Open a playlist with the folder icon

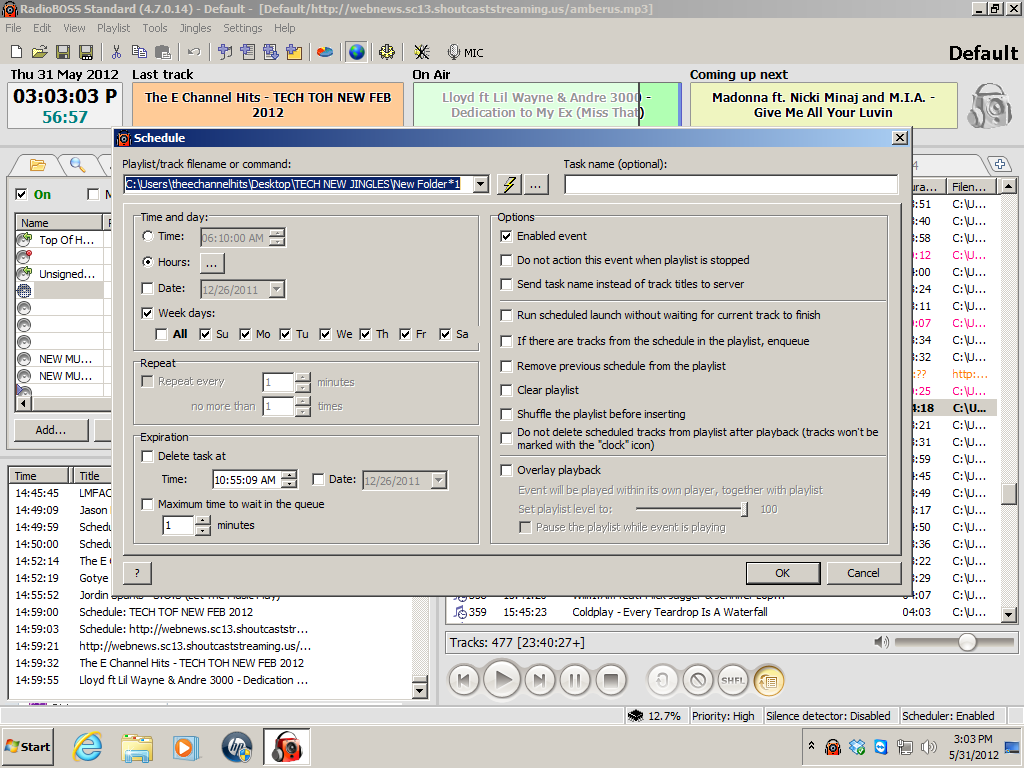tap(39, 52)
